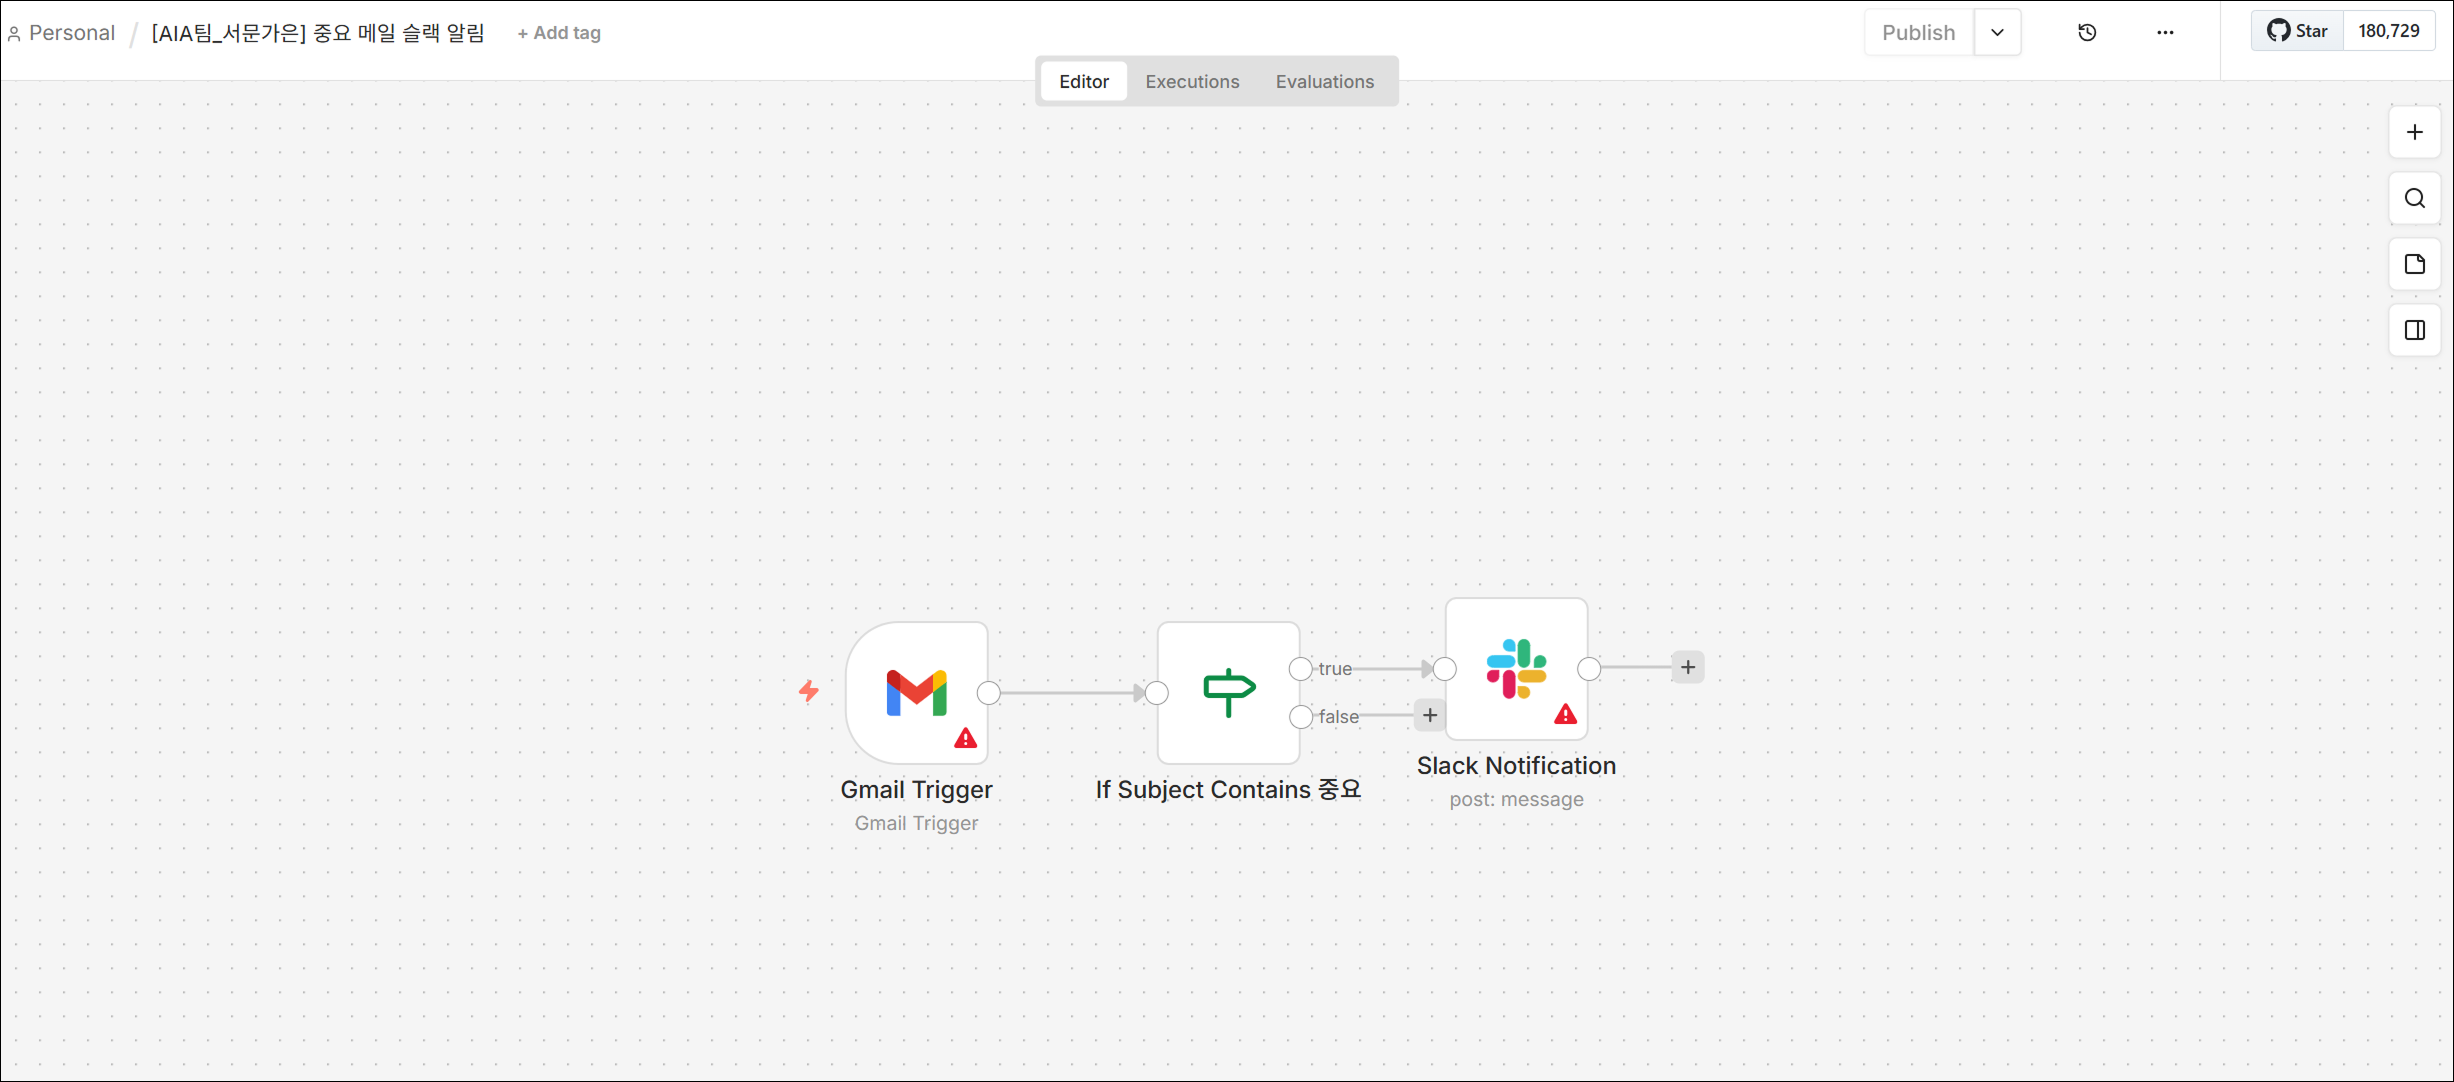Click the Publish button

(x=1918, y=32)
